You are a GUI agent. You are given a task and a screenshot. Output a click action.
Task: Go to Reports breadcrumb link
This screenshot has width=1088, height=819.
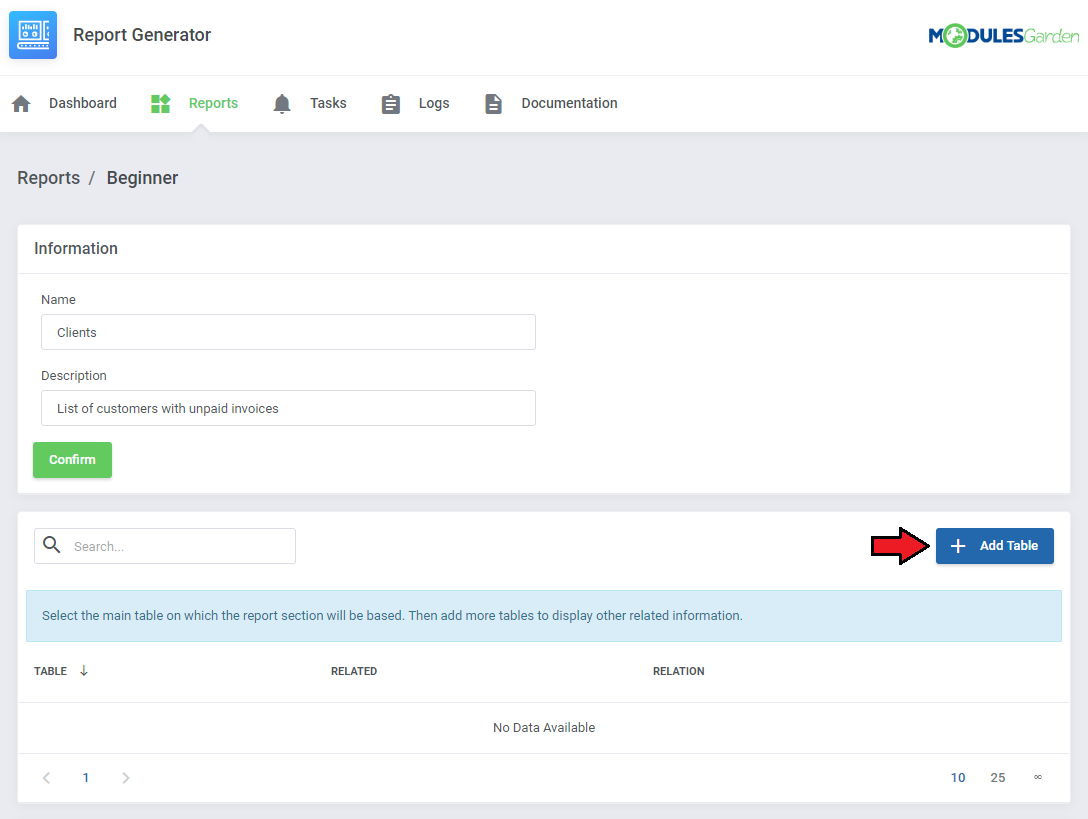pos(49,178)
